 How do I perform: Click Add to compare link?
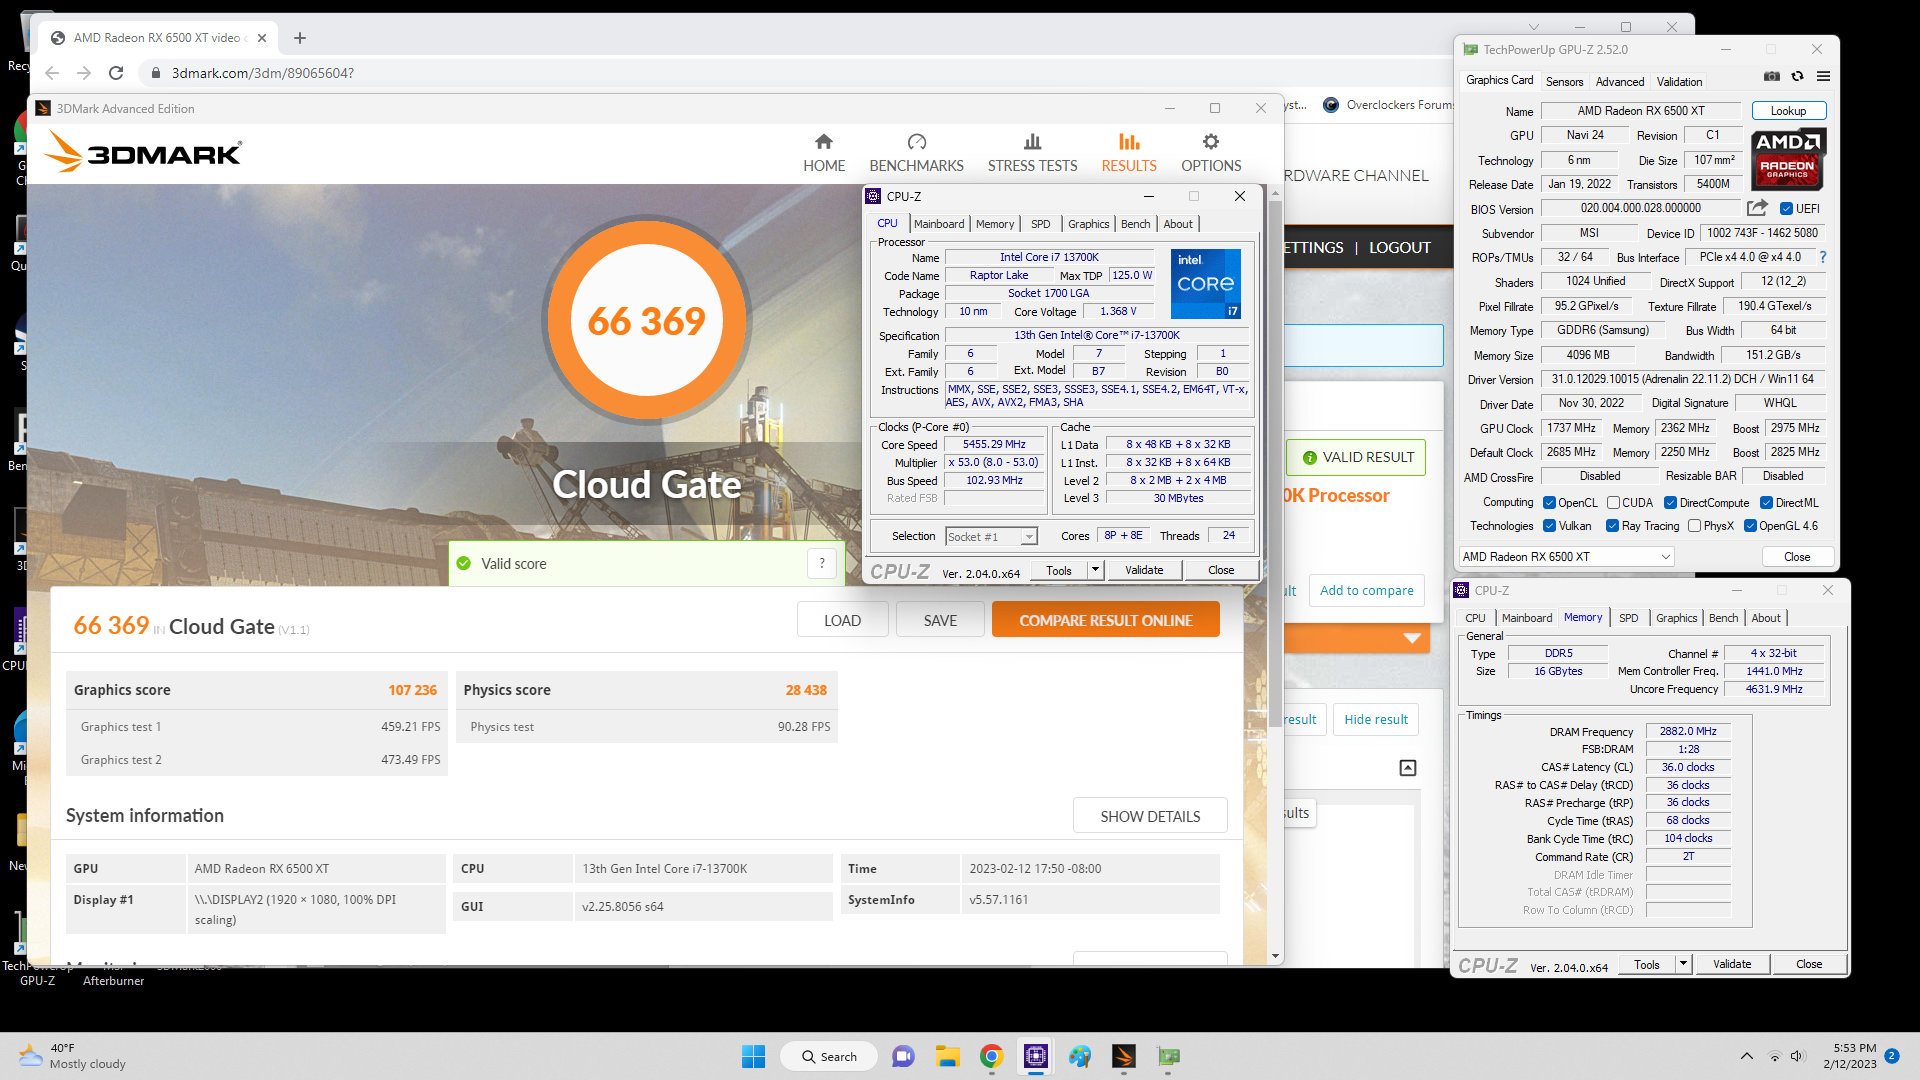pyautogui.click(x=1366, y=590)
